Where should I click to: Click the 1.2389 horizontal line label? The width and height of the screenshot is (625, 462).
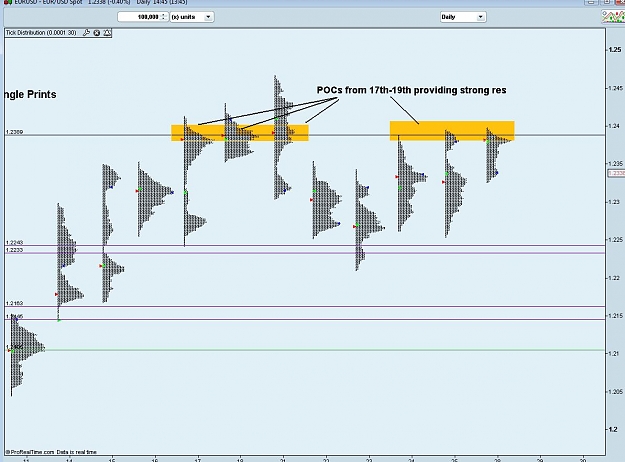15,132
